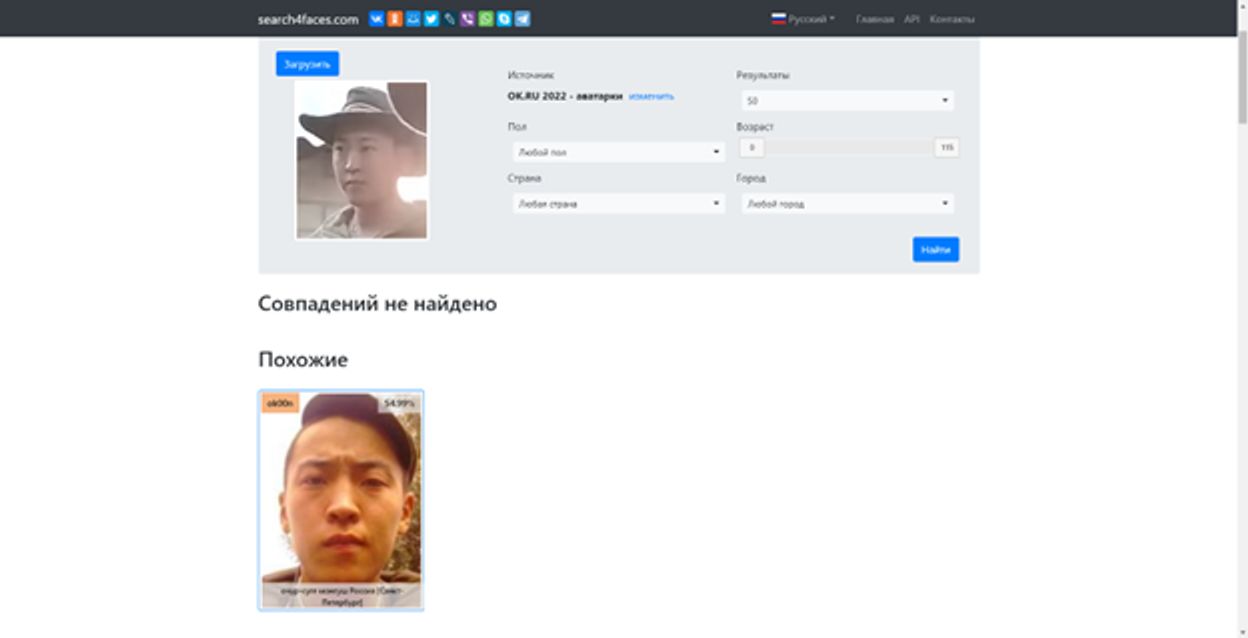Expand the Любой пол gender dropdown

(619, 150)
